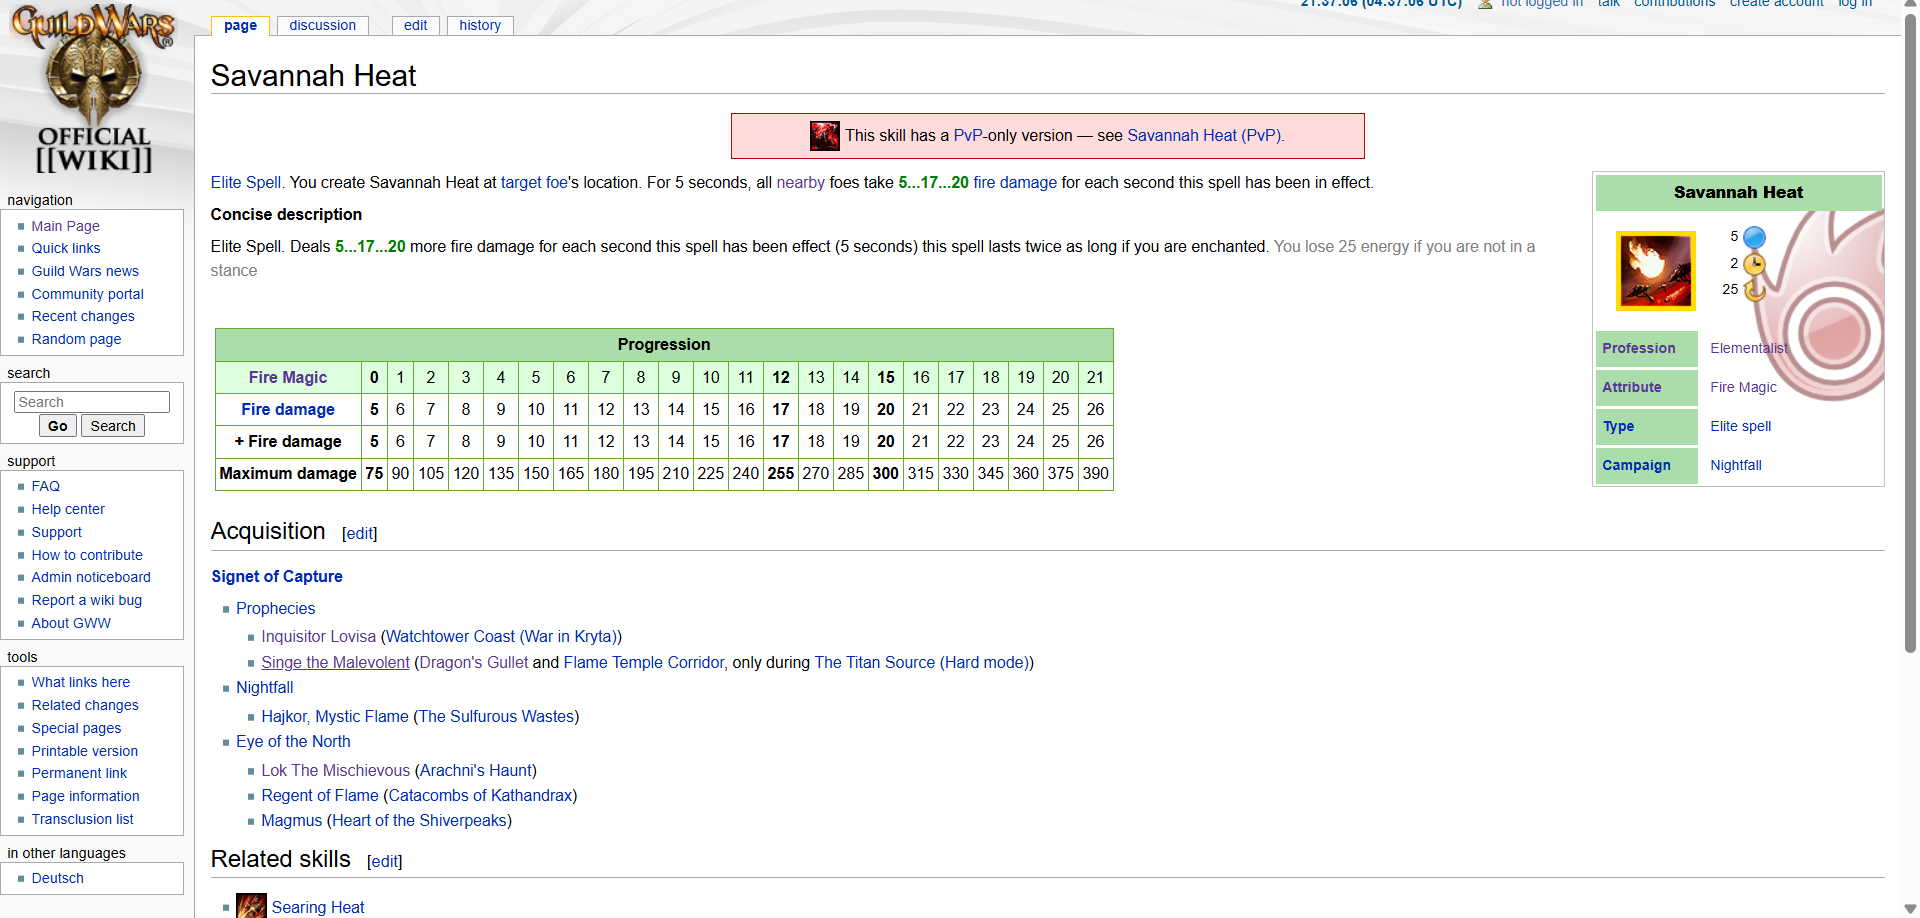Open the Savannah Heat (PvP) link
Image resolution: width=1920 pixels, height=918 pixels.
tap(1203, 136)
